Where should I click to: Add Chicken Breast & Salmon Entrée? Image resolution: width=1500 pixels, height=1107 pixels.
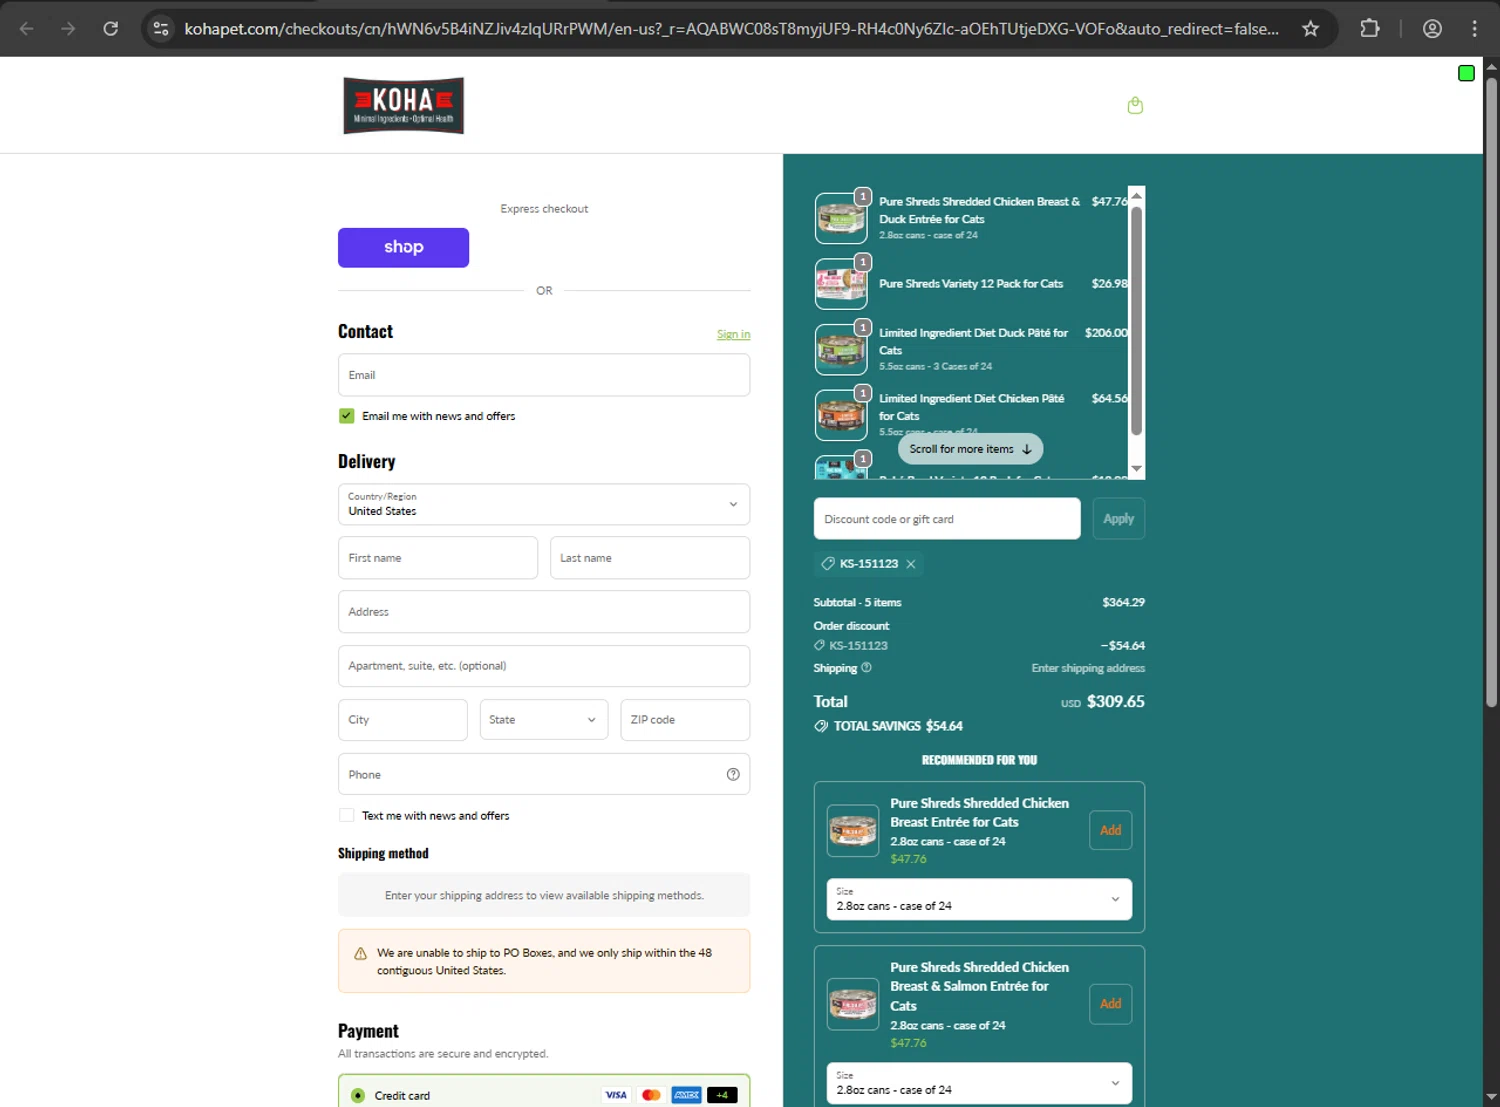[1110, 1004]
